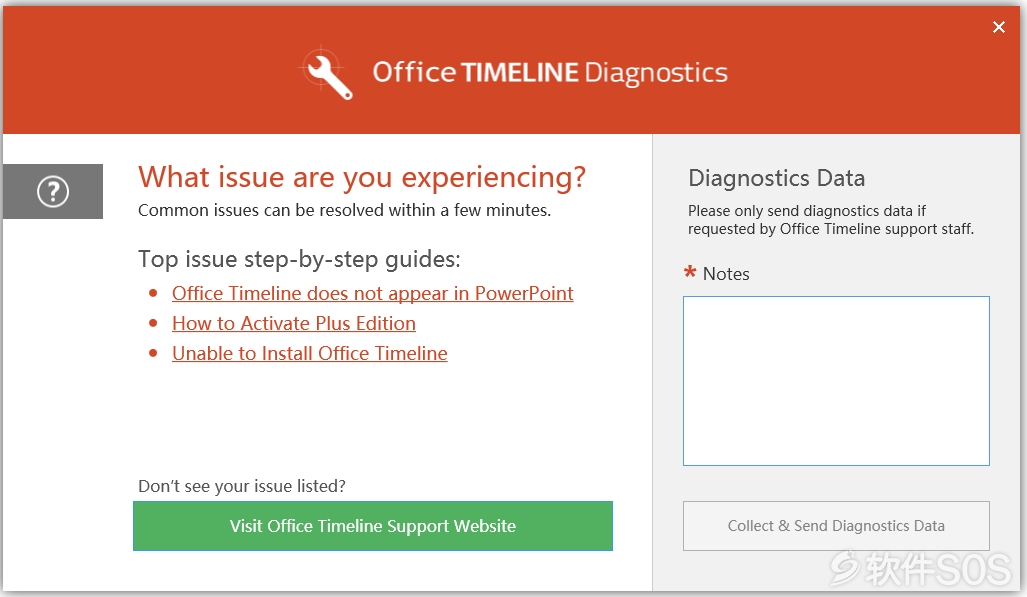Click the 'Office TIMELINE Diagnostics' header title
The image size is (1027, 597).
(x=550, y=73)
